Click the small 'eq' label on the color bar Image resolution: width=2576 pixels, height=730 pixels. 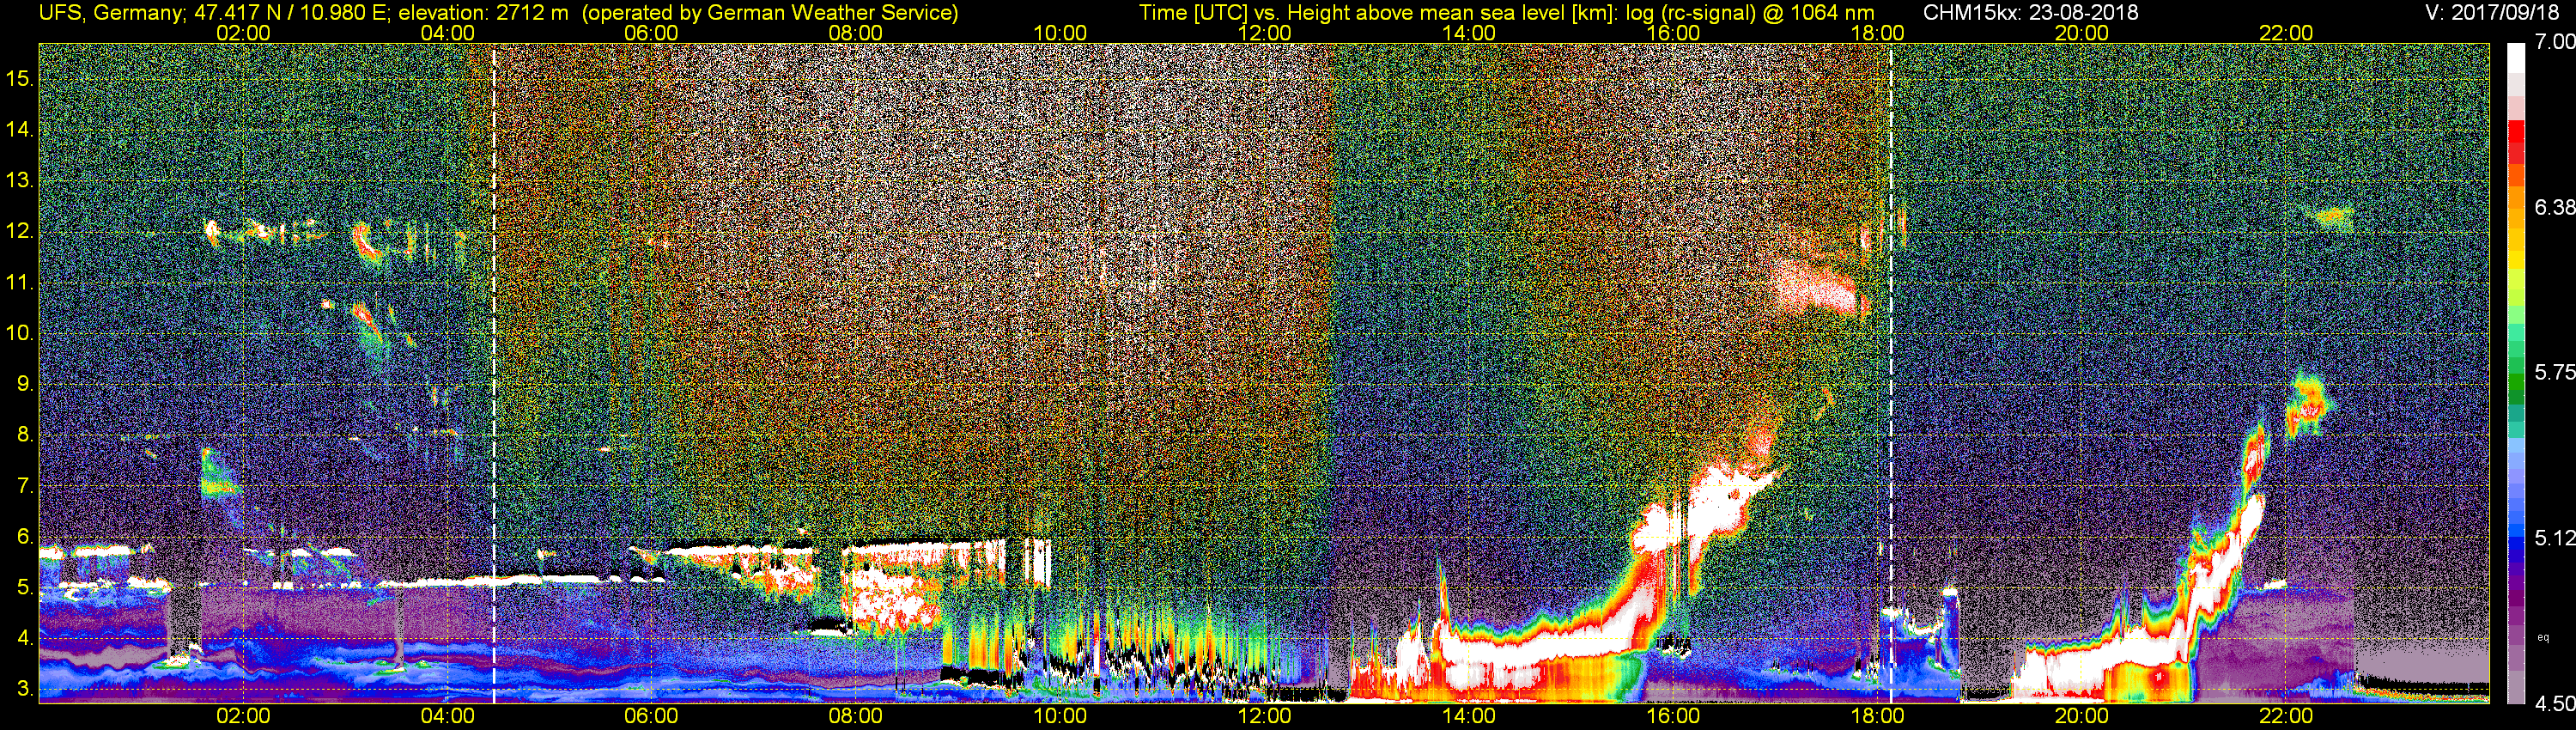click(2543, 637)
